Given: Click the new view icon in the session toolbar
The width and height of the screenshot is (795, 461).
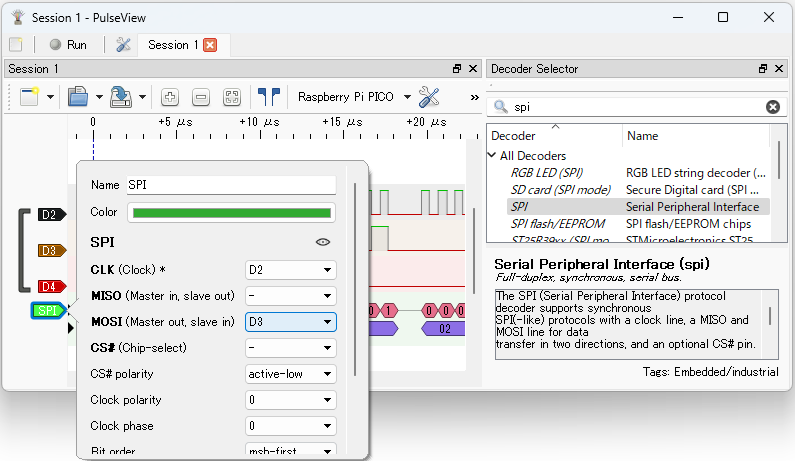Looking at the screenshot, I should [29, 96].
